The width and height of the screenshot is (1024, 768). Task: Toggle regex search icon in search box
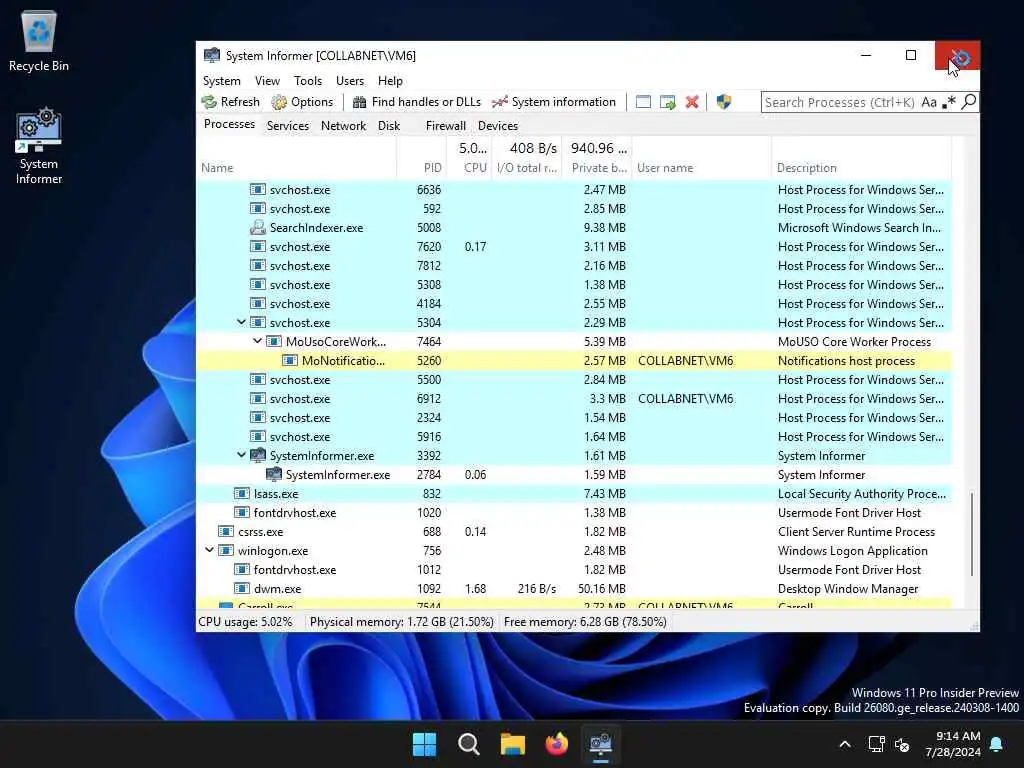[x=949, y=102]
